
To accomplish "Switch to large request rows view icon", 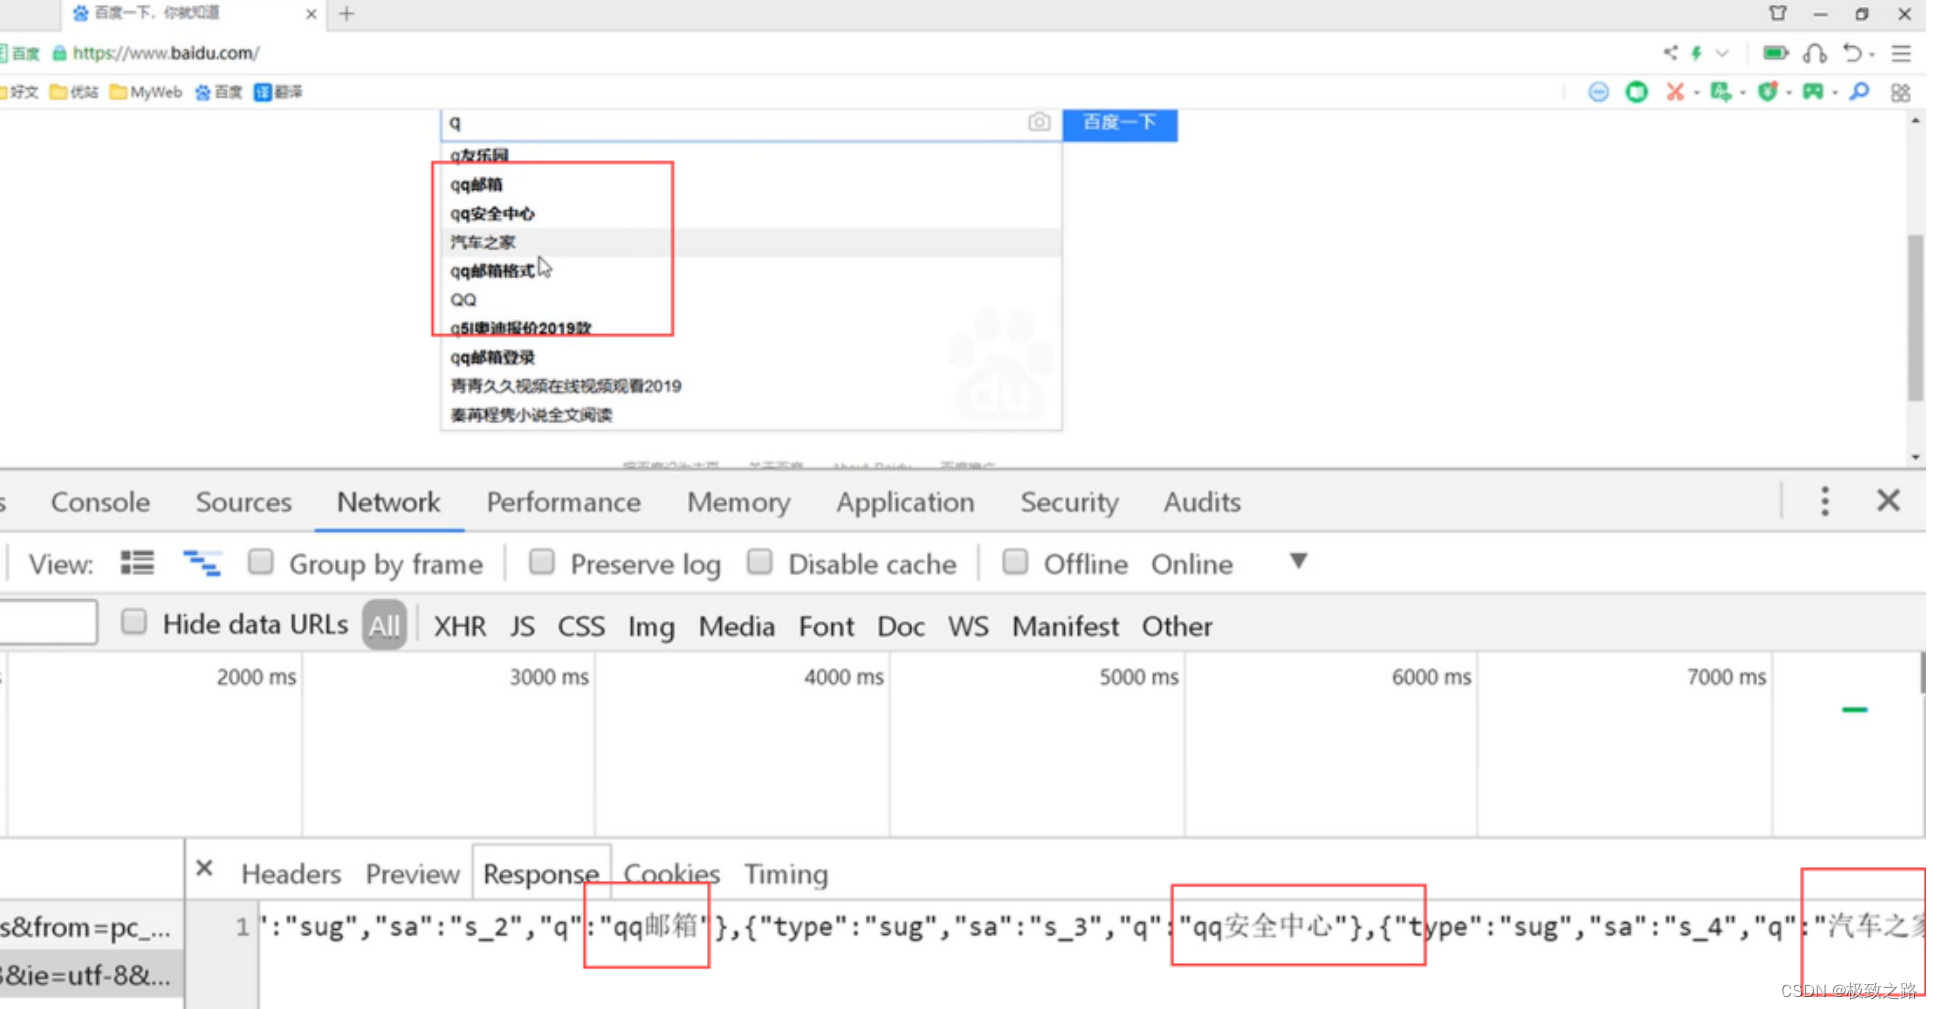I will 137,563.
